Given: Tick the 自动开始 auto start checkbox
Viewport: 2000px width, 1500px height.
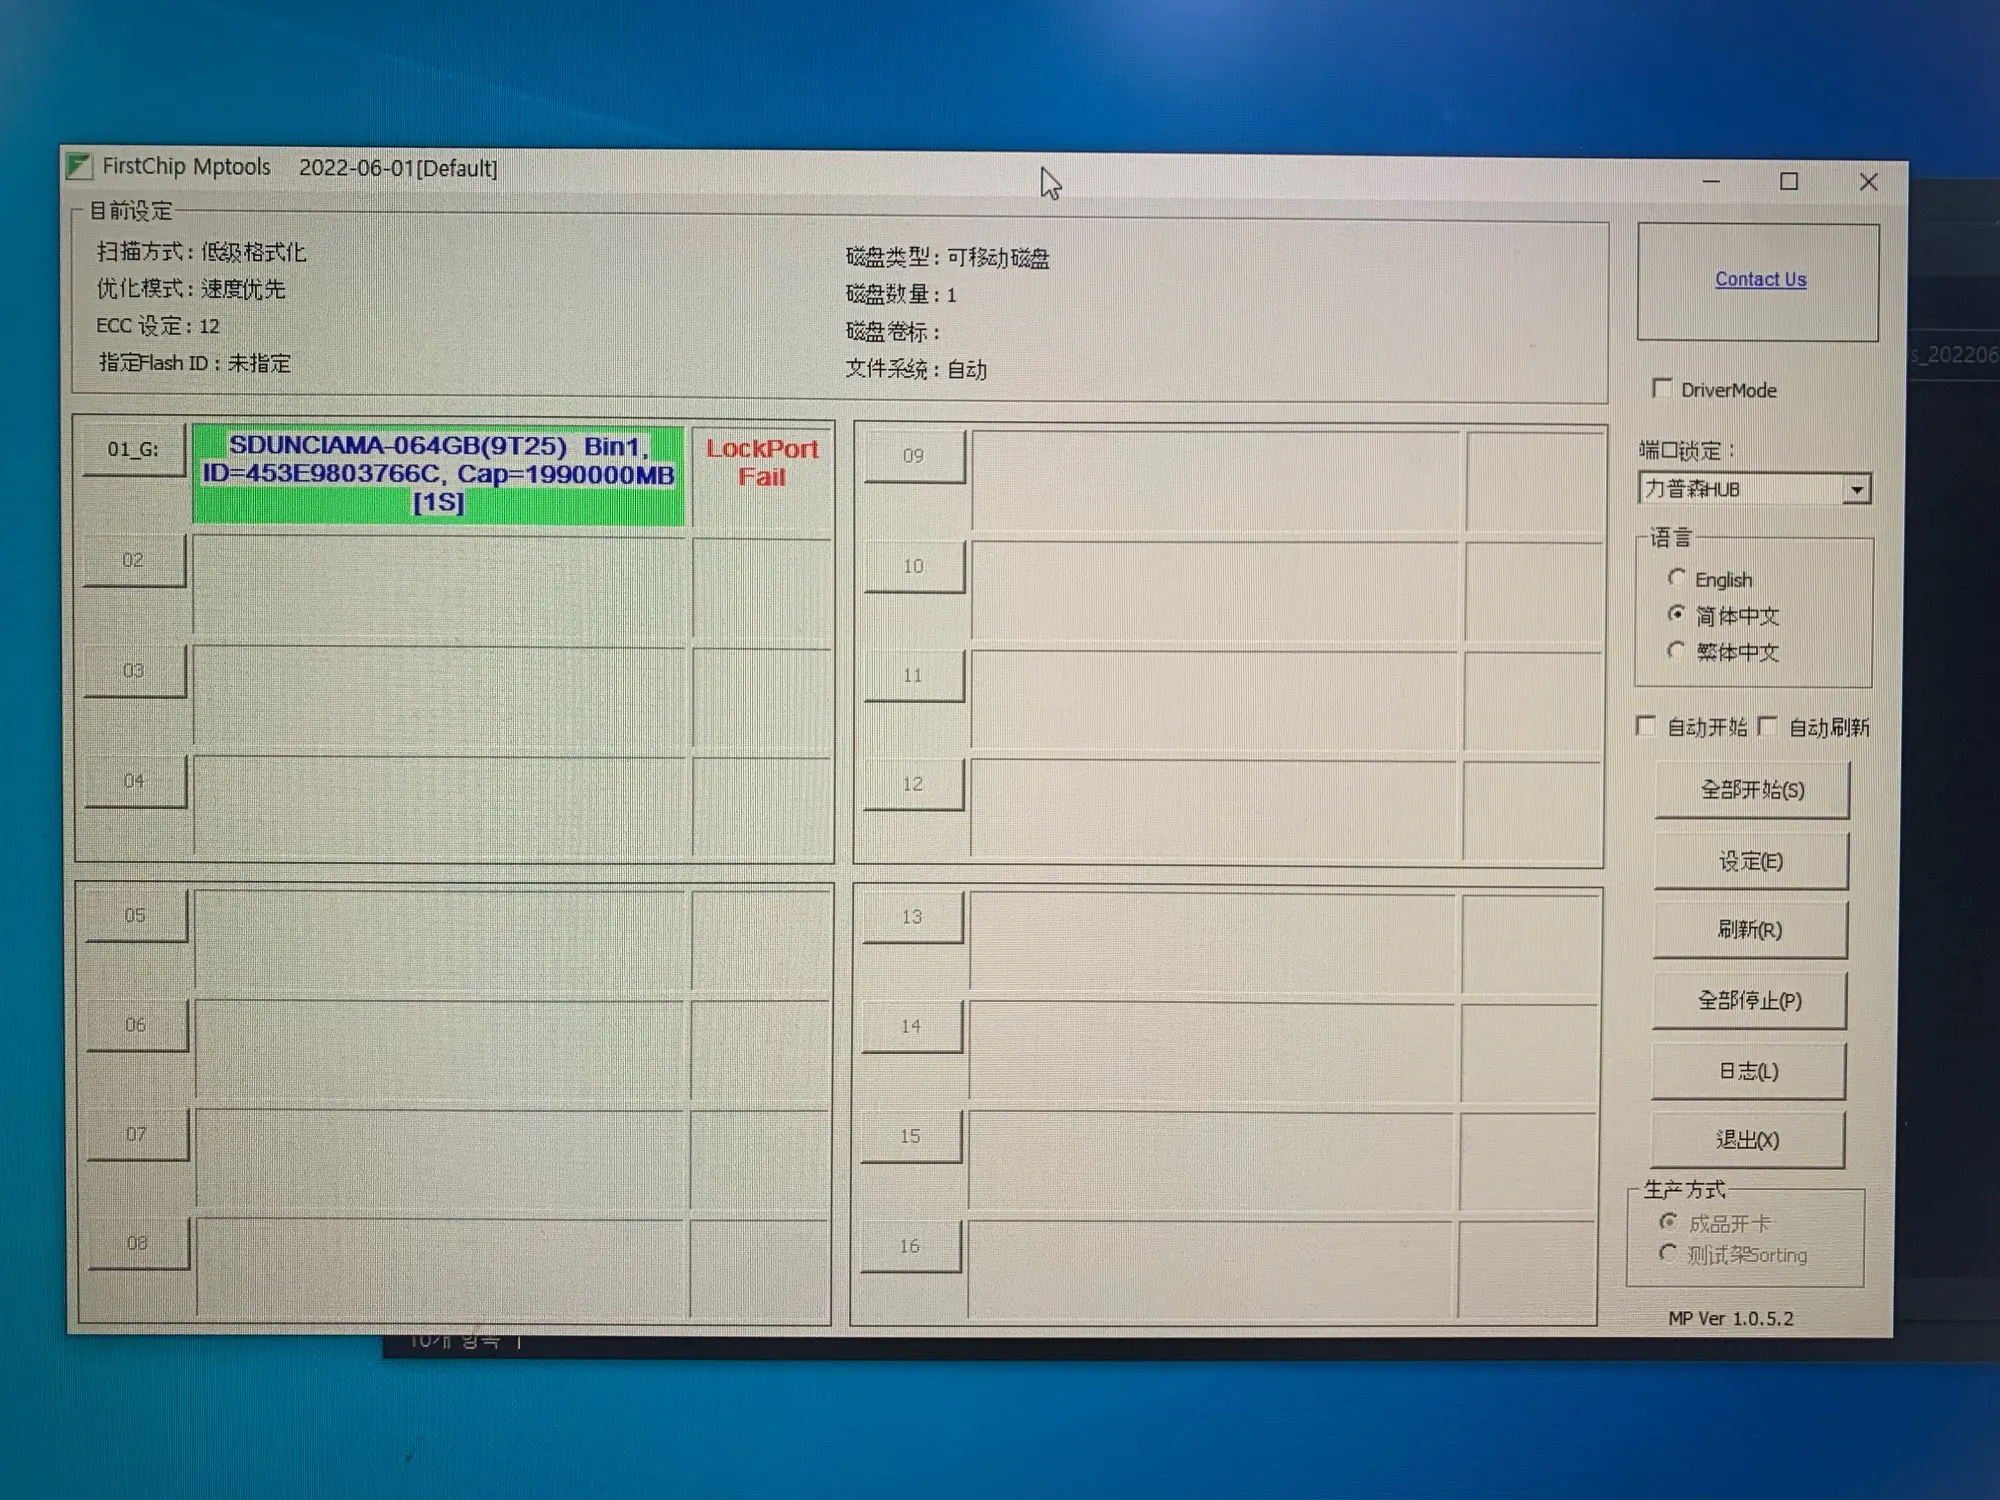Looking at the screenshot, I should click(1646, 725).
